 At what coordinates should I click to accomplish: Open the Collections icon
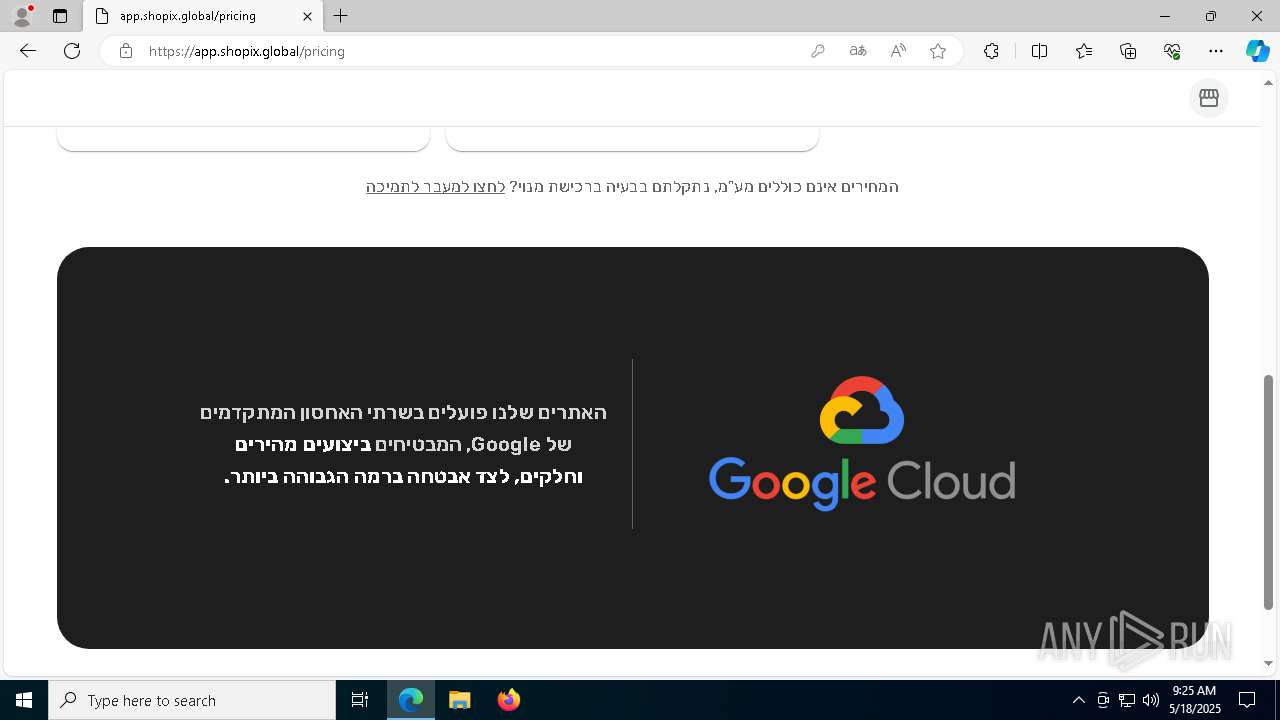1128,51
